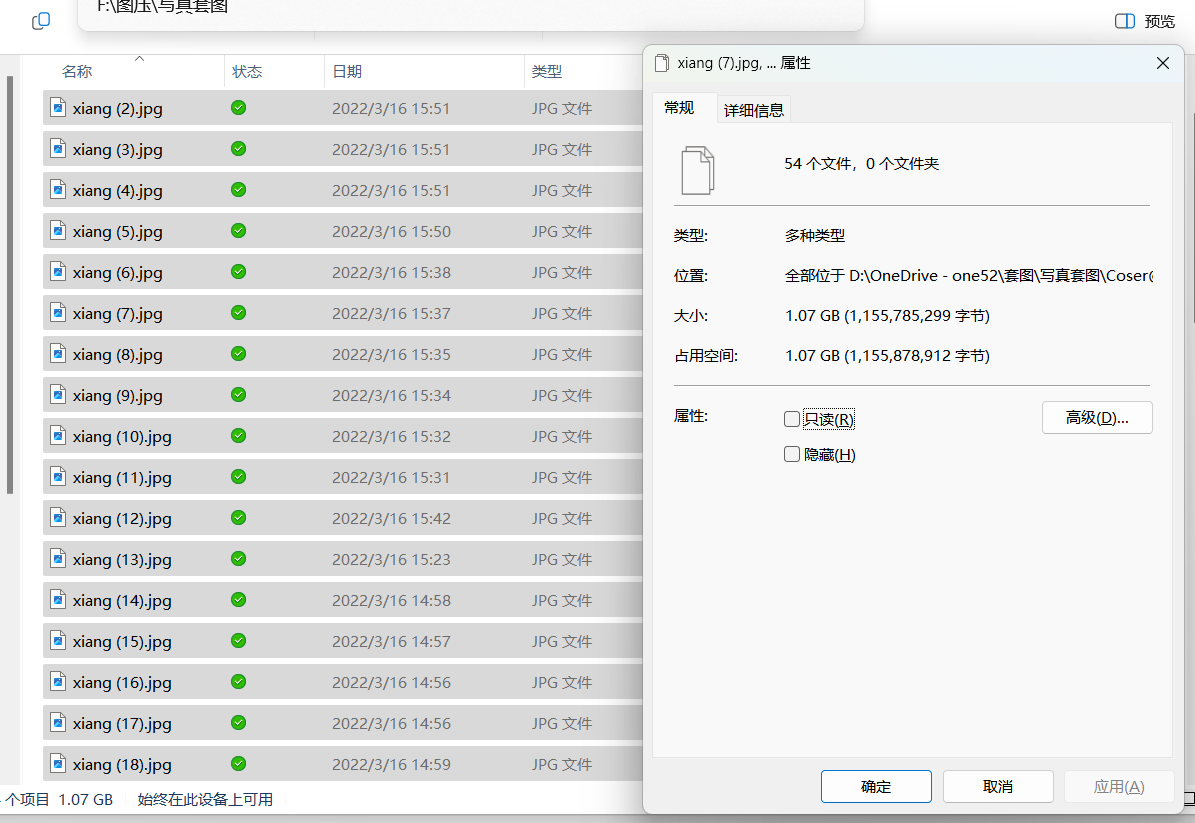
Task: Sort files by the date column header
Action: click(x=347, y=72)
